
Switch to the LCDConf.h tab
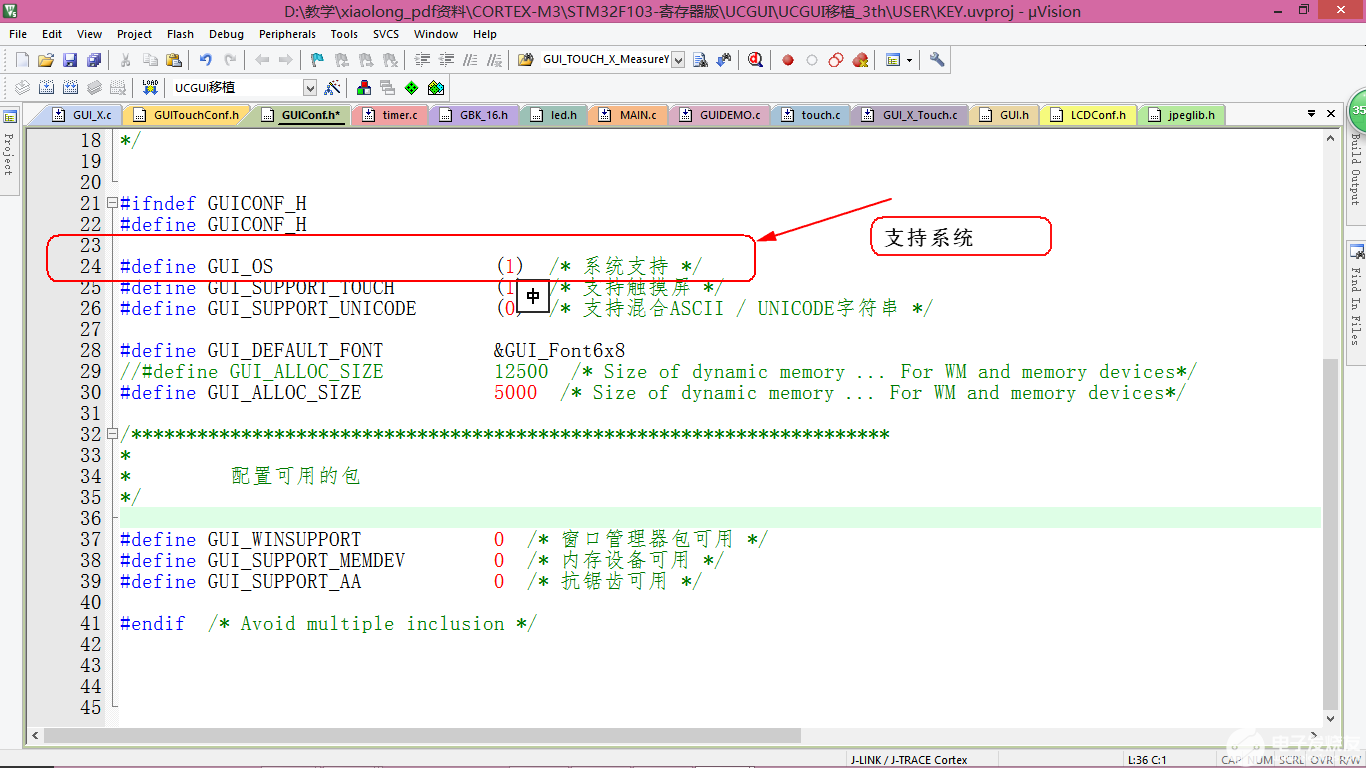1088,115
